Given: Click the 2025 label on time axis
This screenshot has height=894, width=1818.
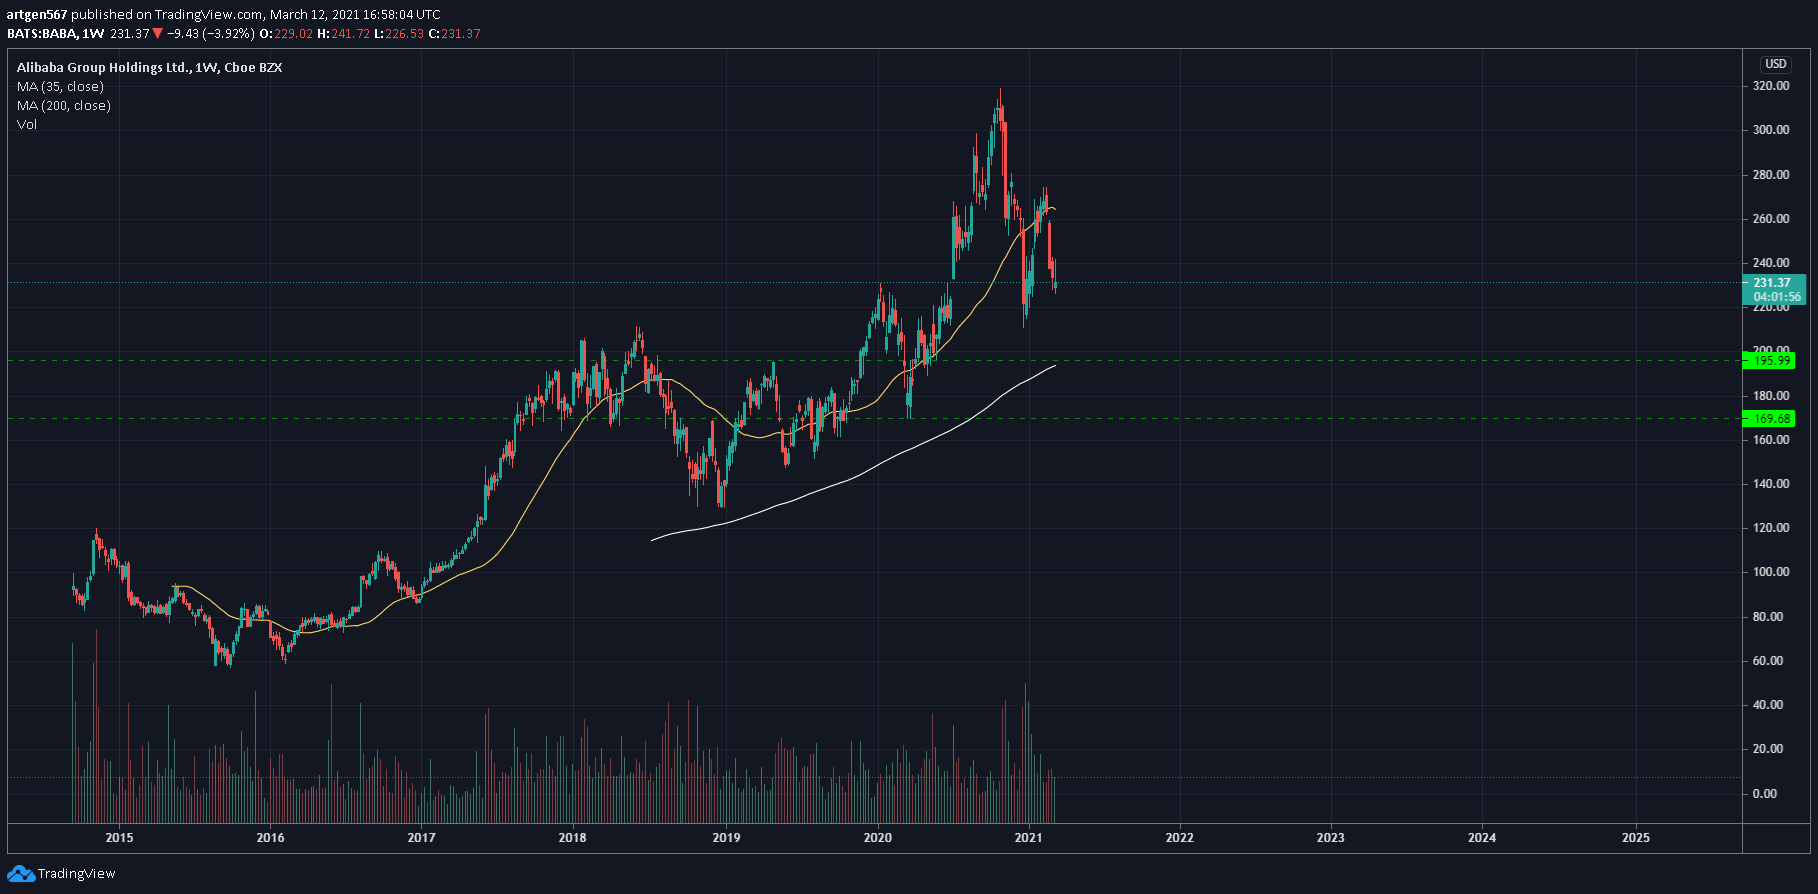Looking at the screenshot, I should click(x=1635, y=838).
